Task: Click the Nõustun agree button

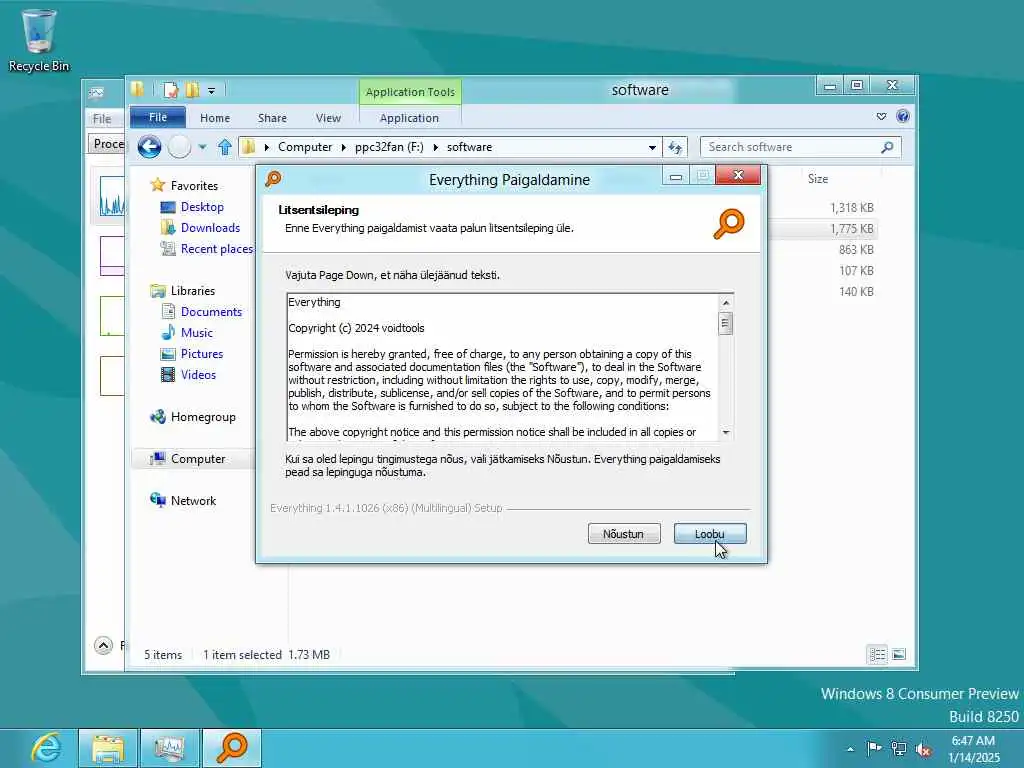Action: (624, 534)
